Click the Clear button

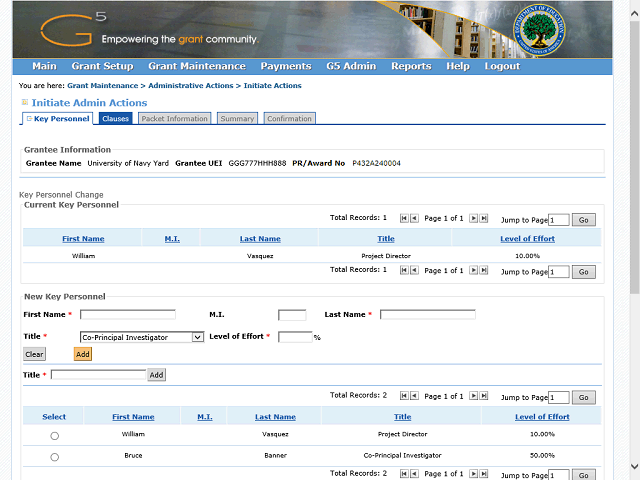coord(34,354)
